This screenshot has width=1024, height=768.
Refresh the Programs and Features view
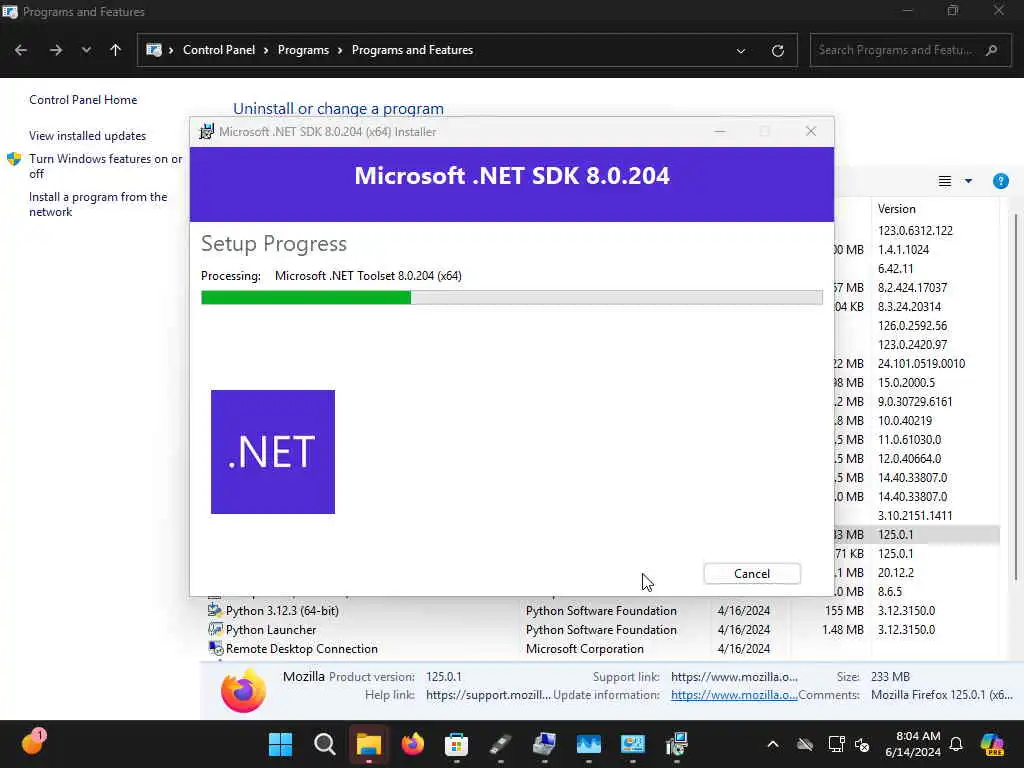pos(778,50)
